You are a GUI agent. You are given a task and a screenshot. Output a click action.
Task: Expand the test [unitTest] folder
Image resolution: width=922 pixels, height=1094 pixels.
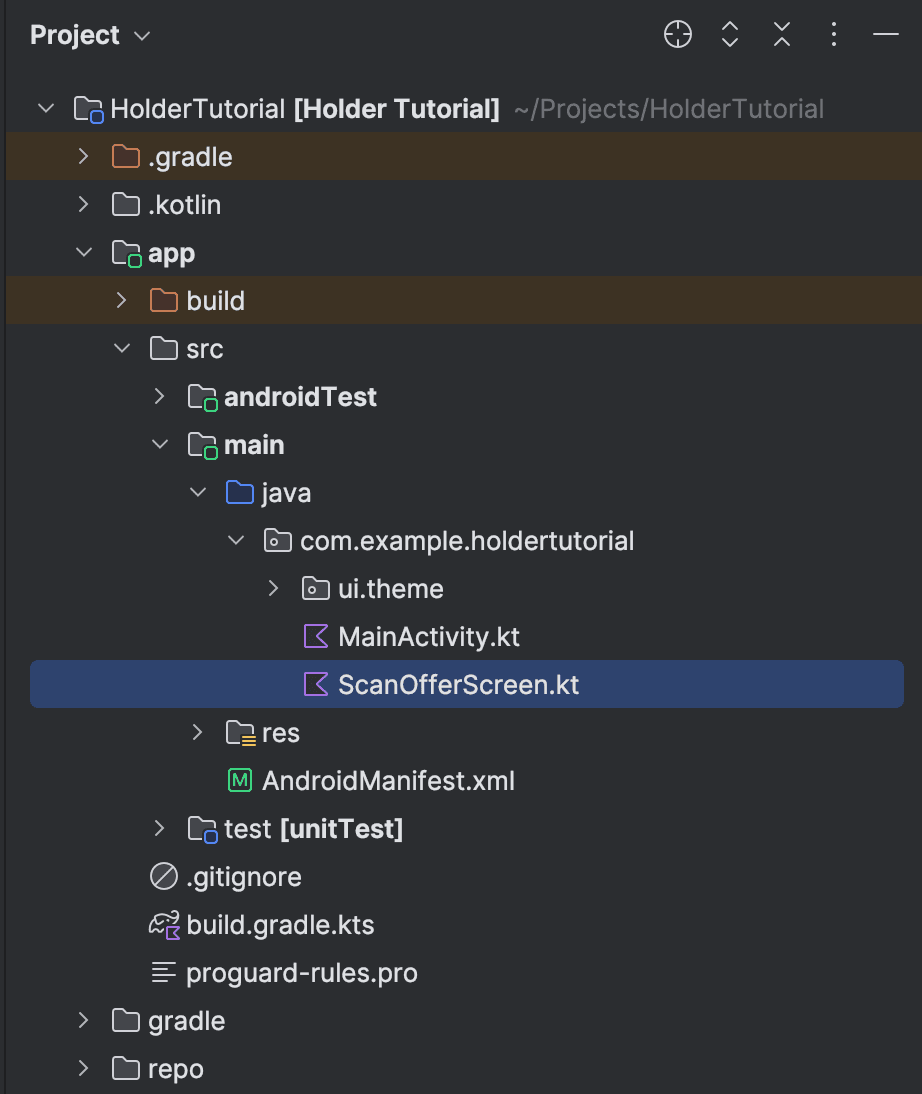click(x=160, y=829)
